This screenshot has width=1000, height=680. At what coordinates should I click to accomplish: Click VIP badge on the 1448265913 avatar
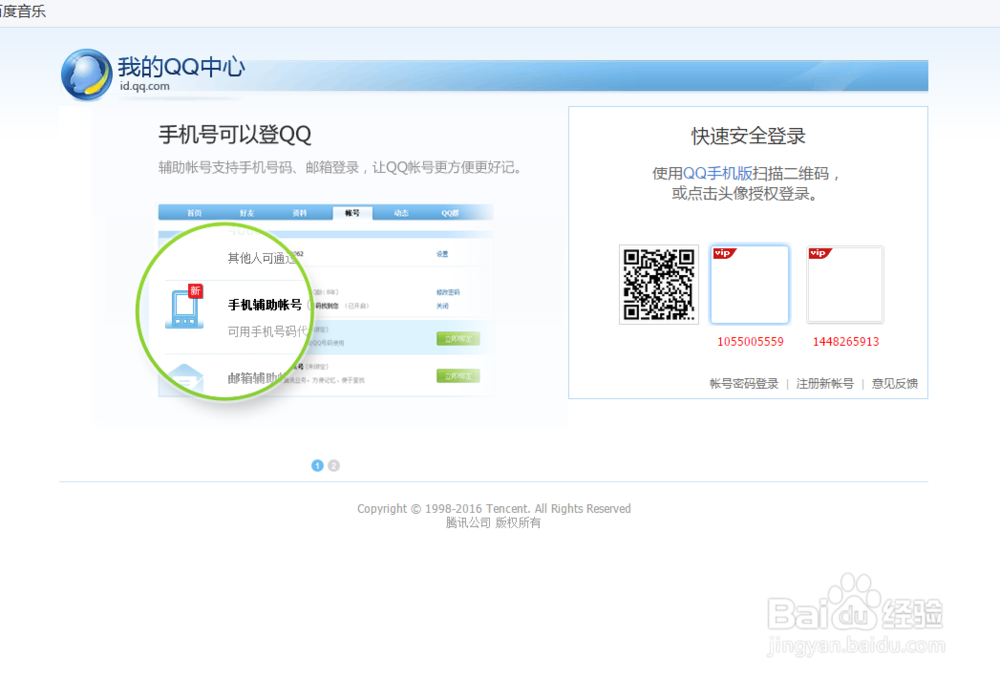click(820, 253)
